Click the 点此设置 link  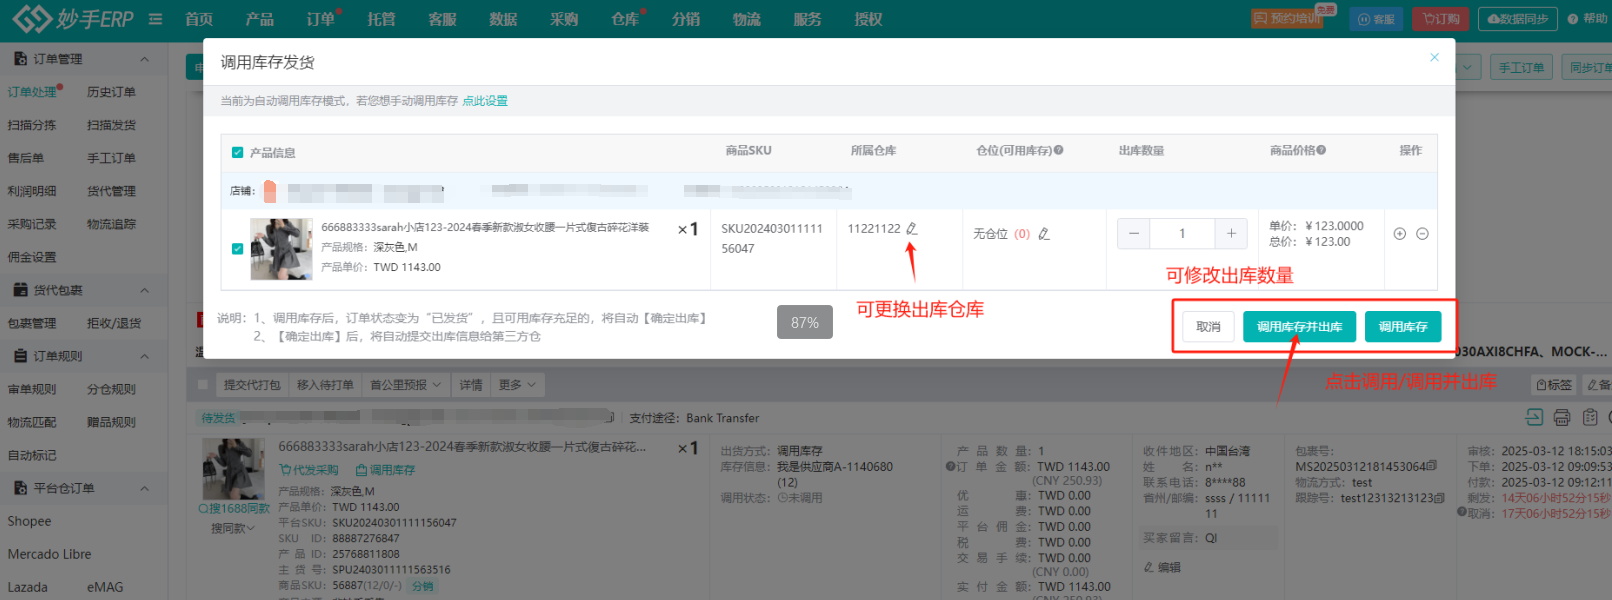[485, 101]
